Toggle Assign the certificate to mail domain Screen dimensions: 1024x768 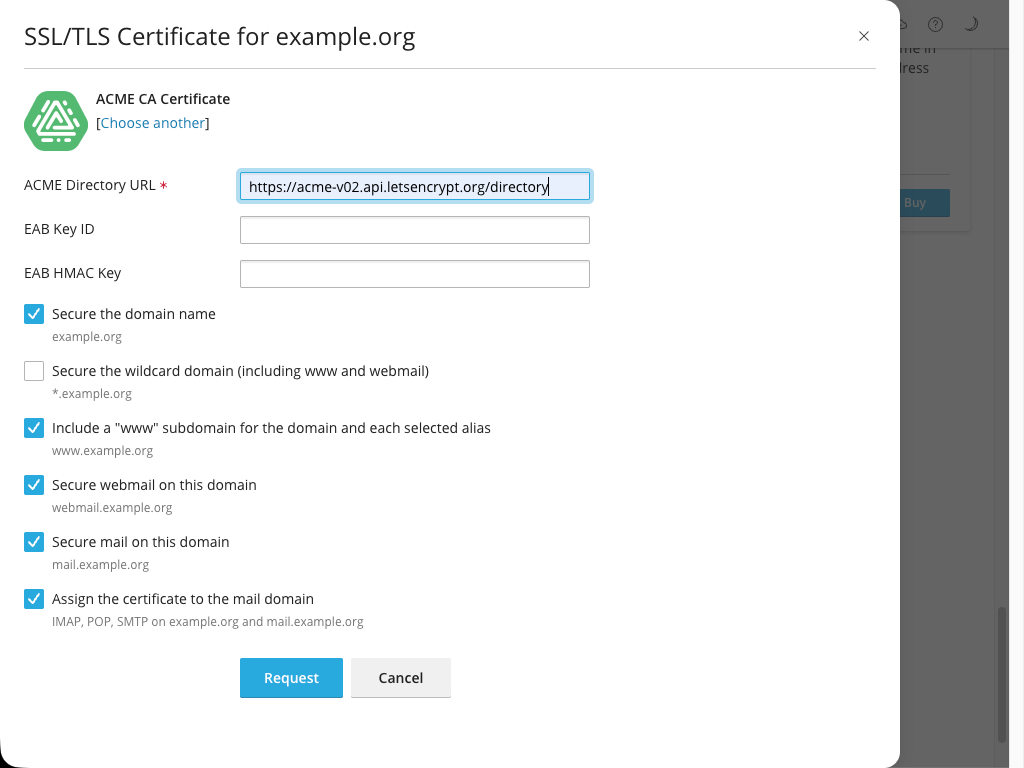[34, 599]
